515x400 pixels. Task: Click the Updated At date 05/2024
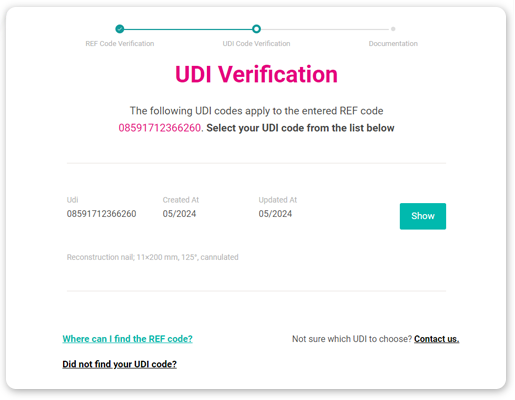pyautogui.click(x=275, y=214)
